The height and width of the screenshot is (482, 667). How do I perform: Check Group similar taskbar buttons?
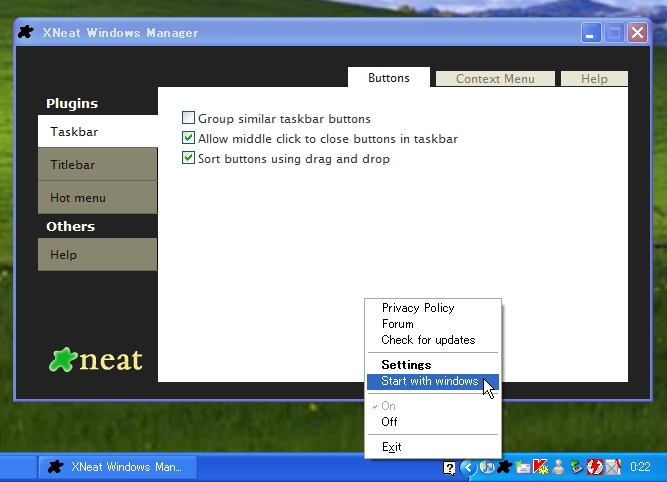[188, 118]
